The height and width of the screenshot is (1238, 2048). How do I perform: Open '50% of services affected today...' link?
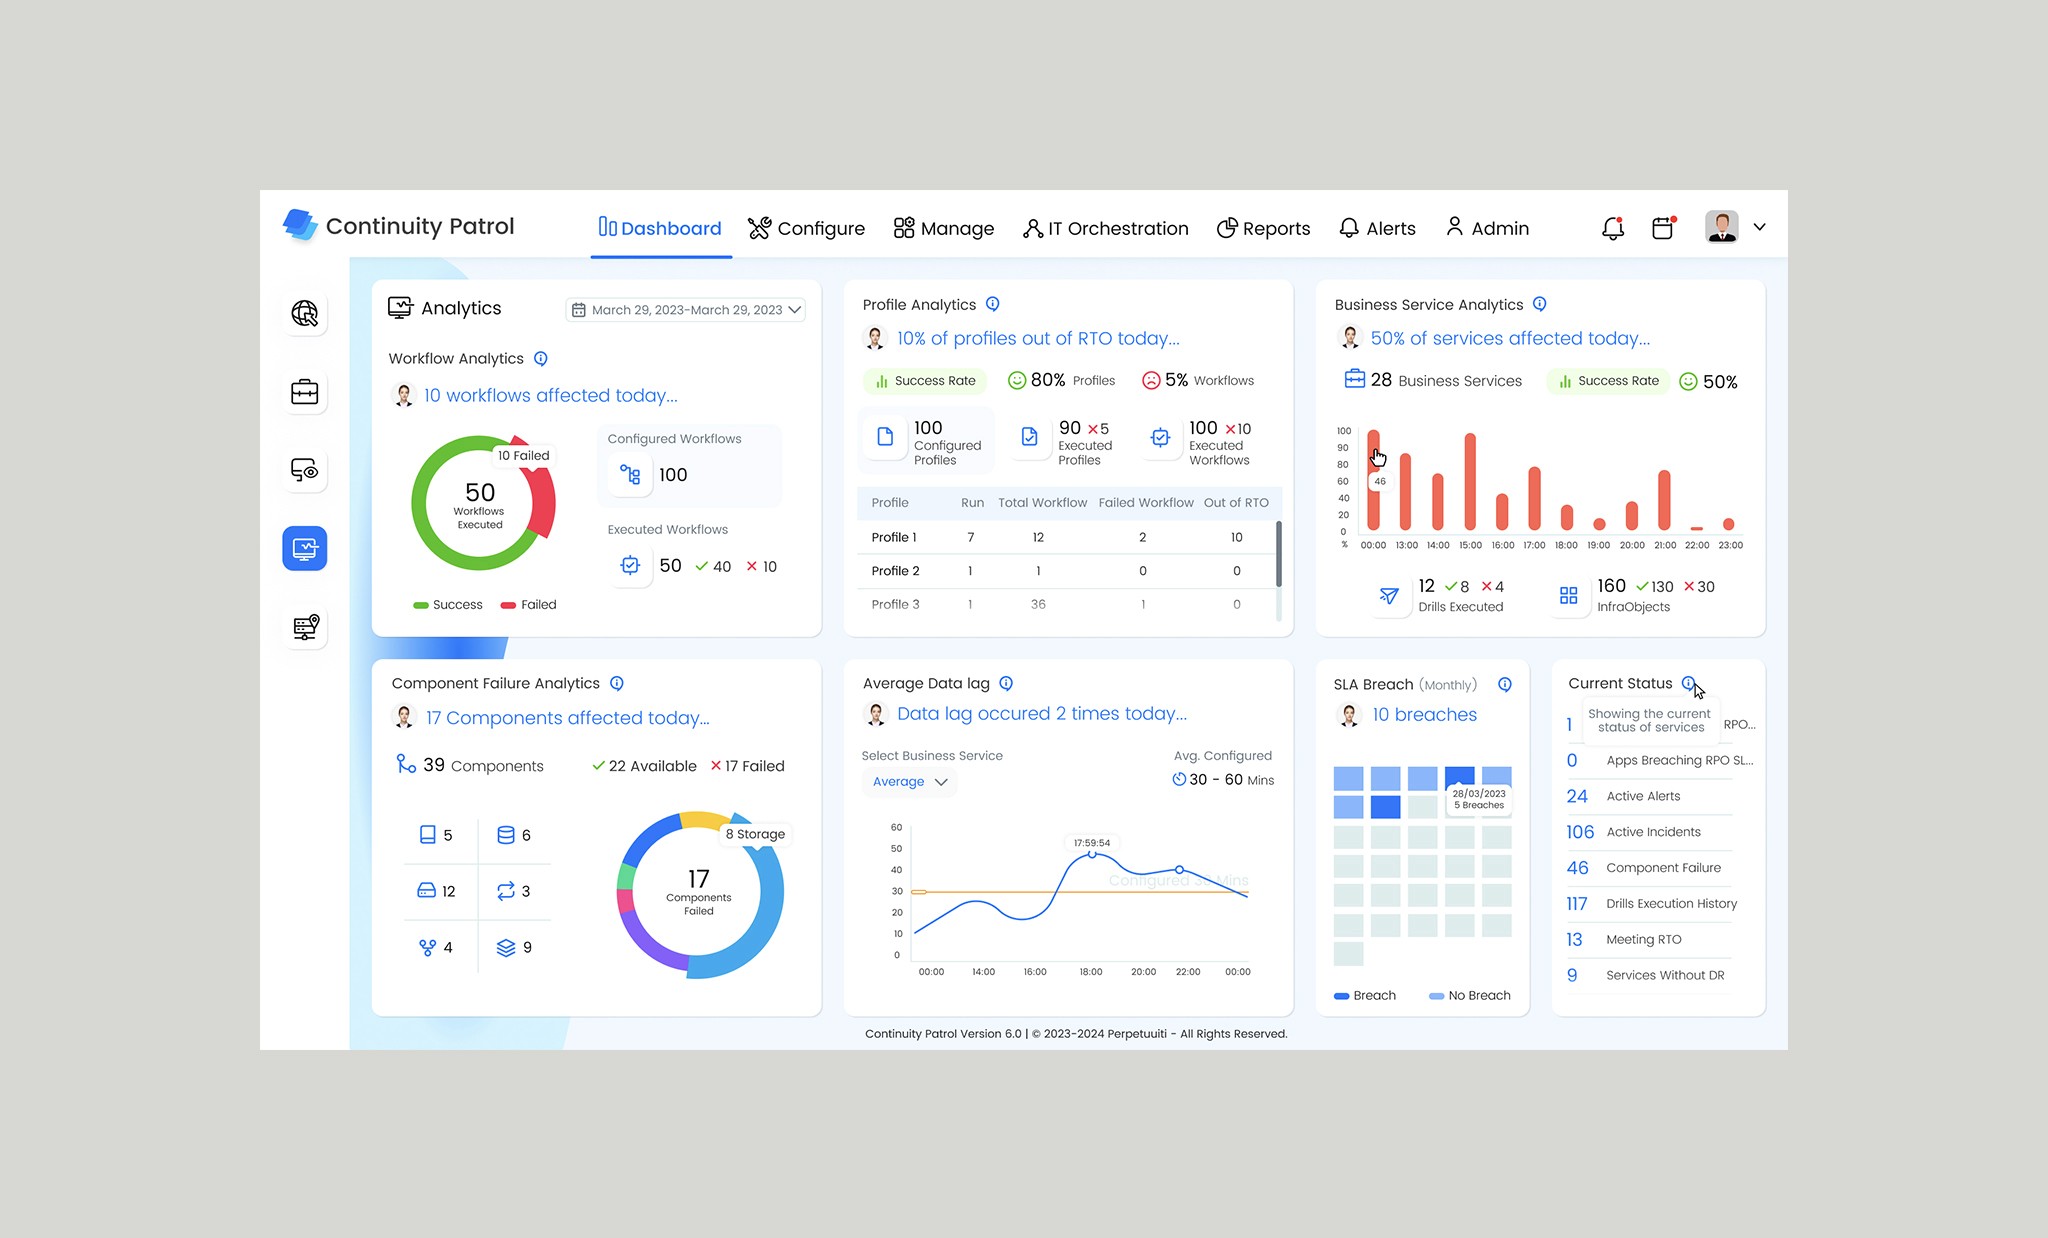(x=1510, y=338)
